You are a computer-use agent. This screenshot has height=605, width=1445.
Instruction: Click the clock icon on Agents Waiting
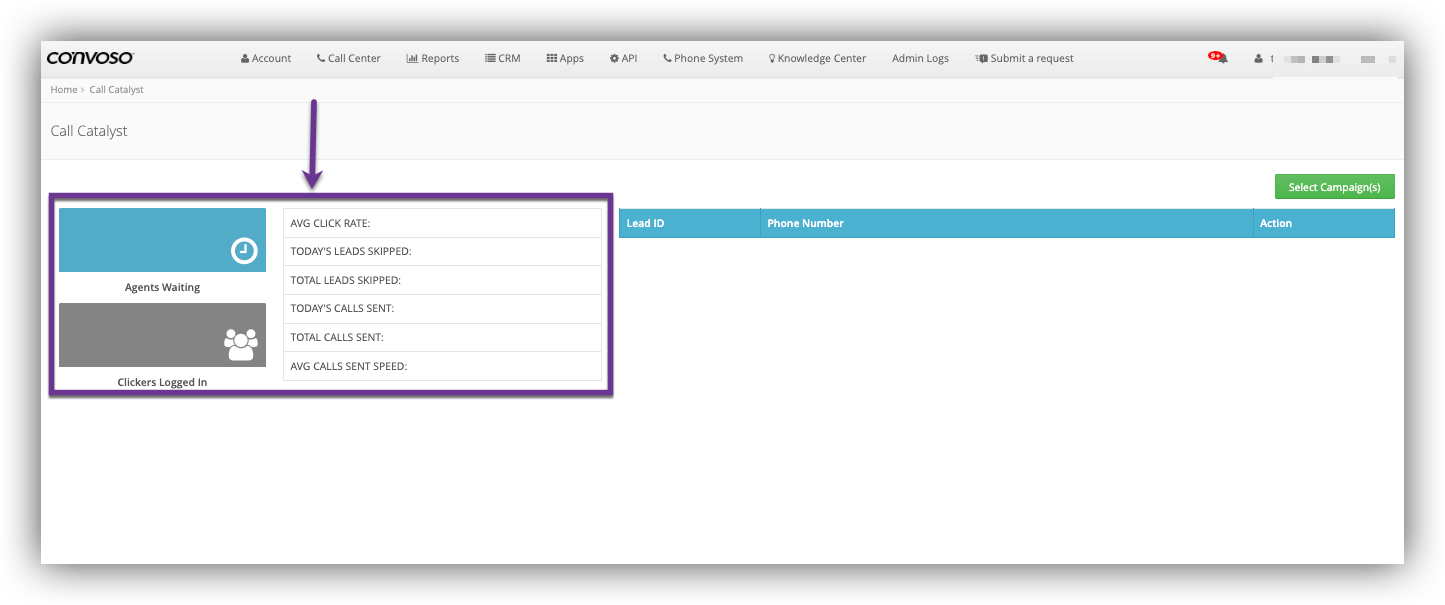coord(244,251)
